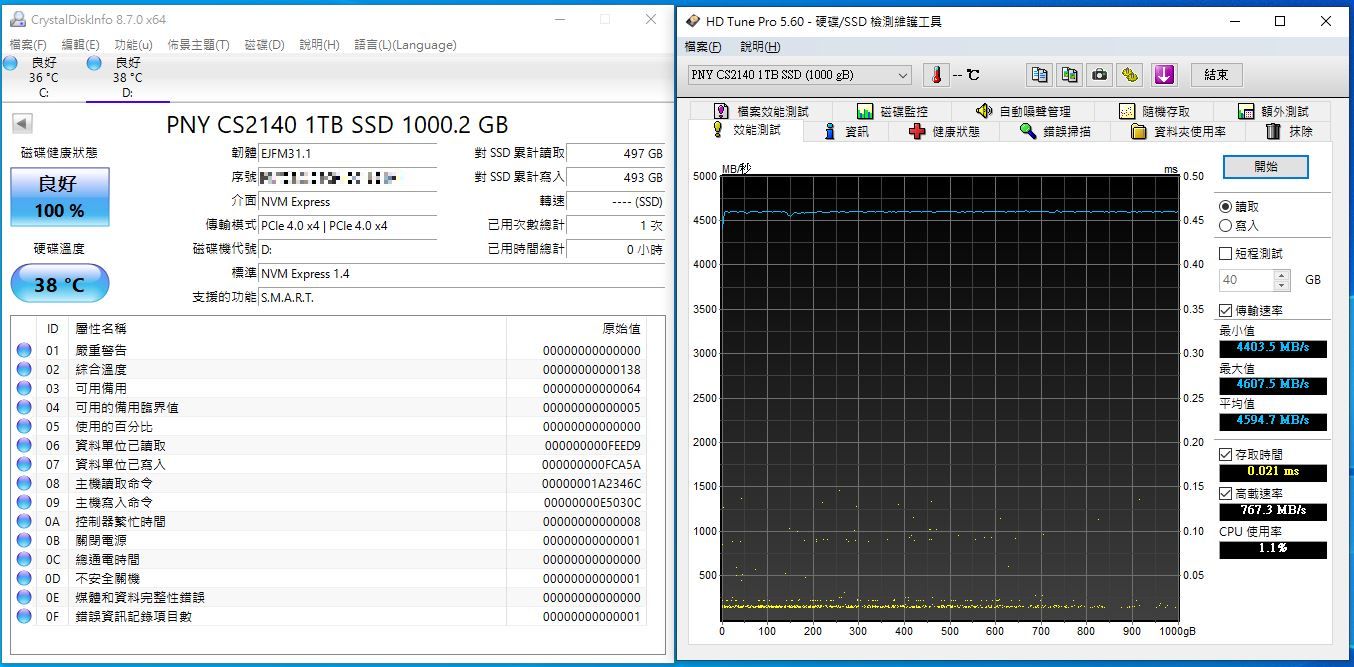Open 語言(L)(Language) menu
Image resolution: width=1354 pixels, height=667 pixels.
coord(405,45)
